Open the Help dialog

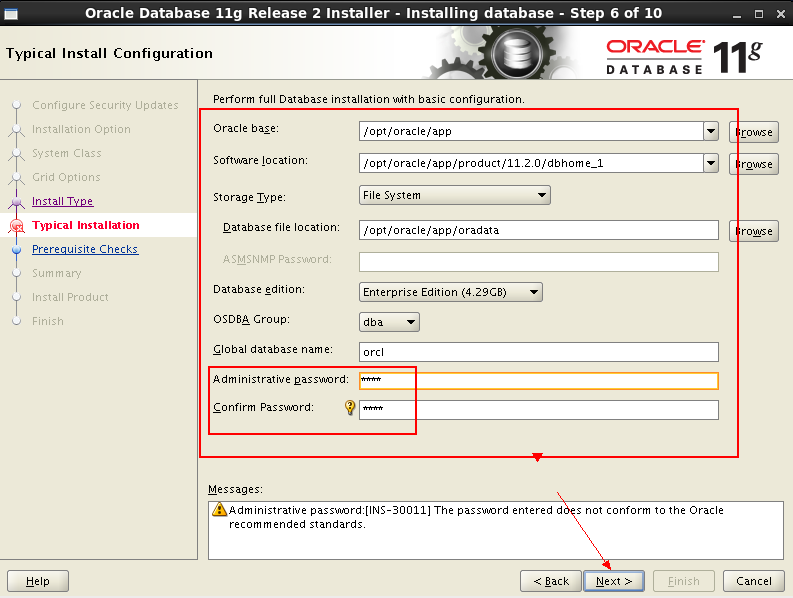point(38,581)
